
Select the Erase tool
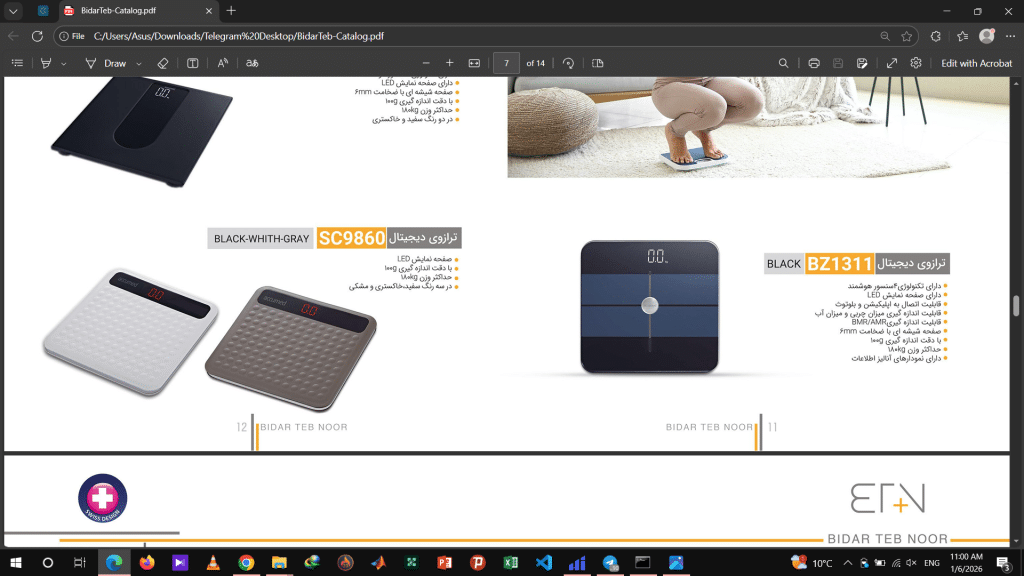[x=163, y=63]
